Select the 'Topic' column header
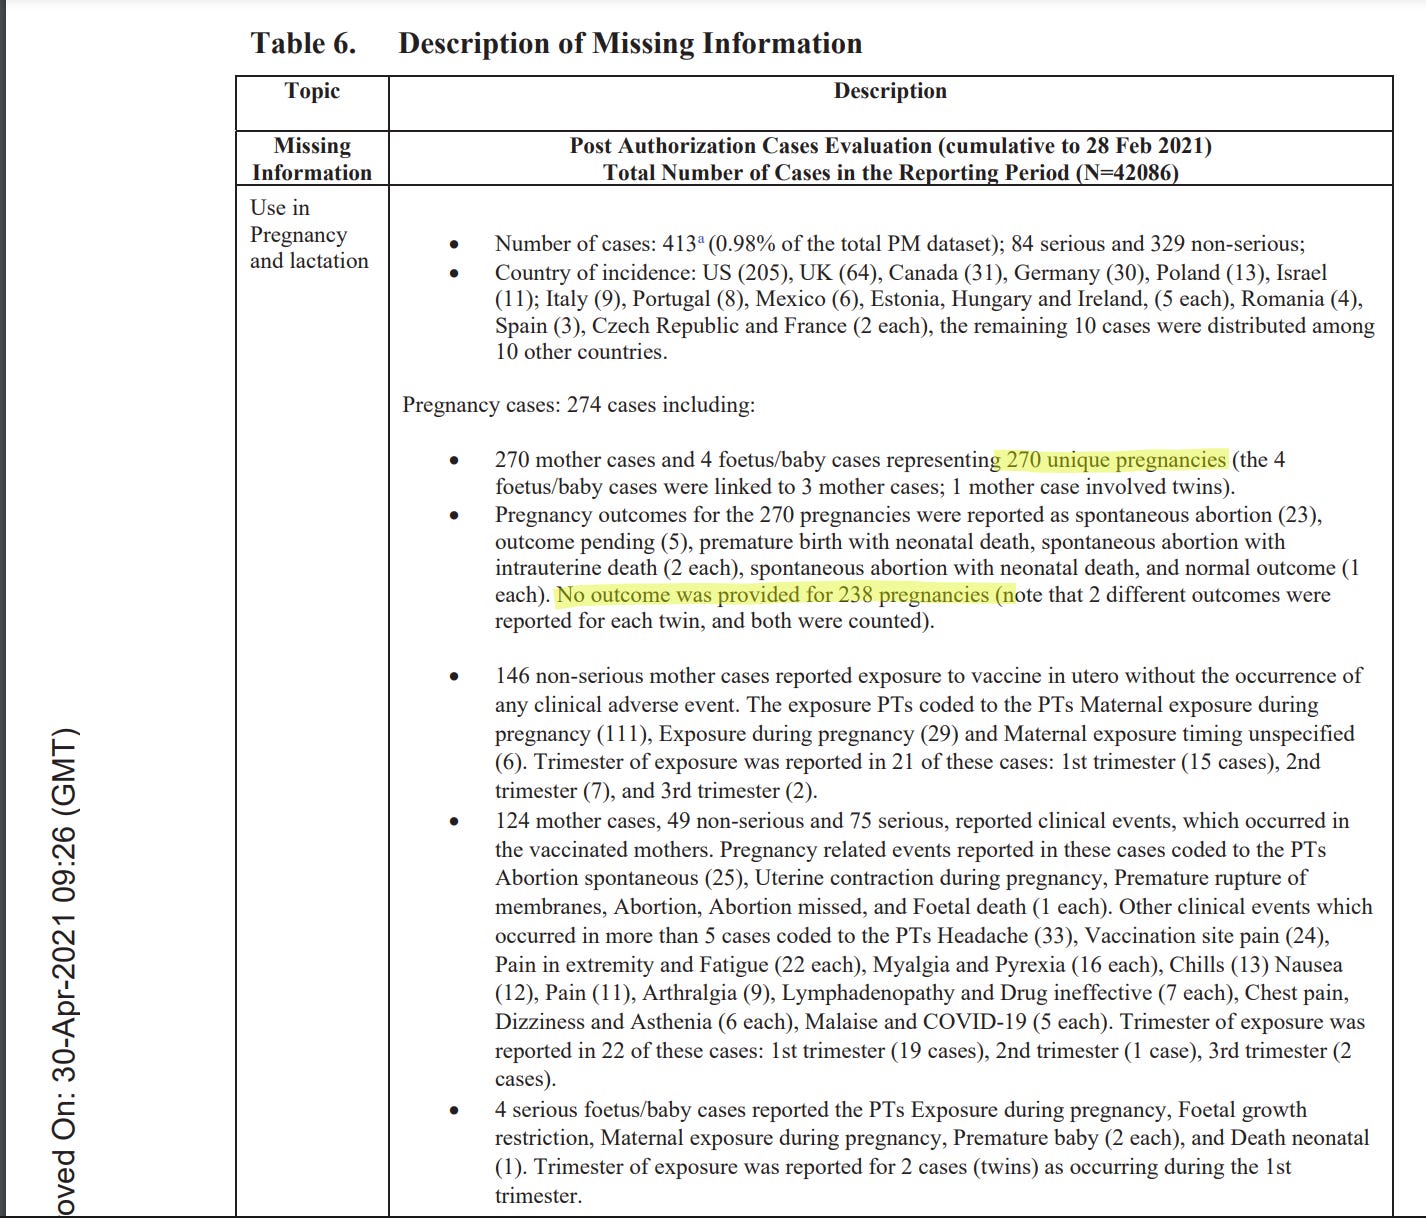The height and width of the screenshot is (1218, 1426). [x=312, y=91]
